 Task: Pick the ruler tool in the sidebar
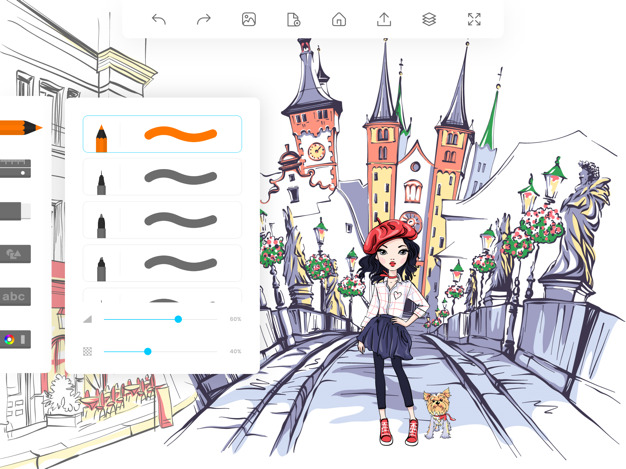(14, 168)
